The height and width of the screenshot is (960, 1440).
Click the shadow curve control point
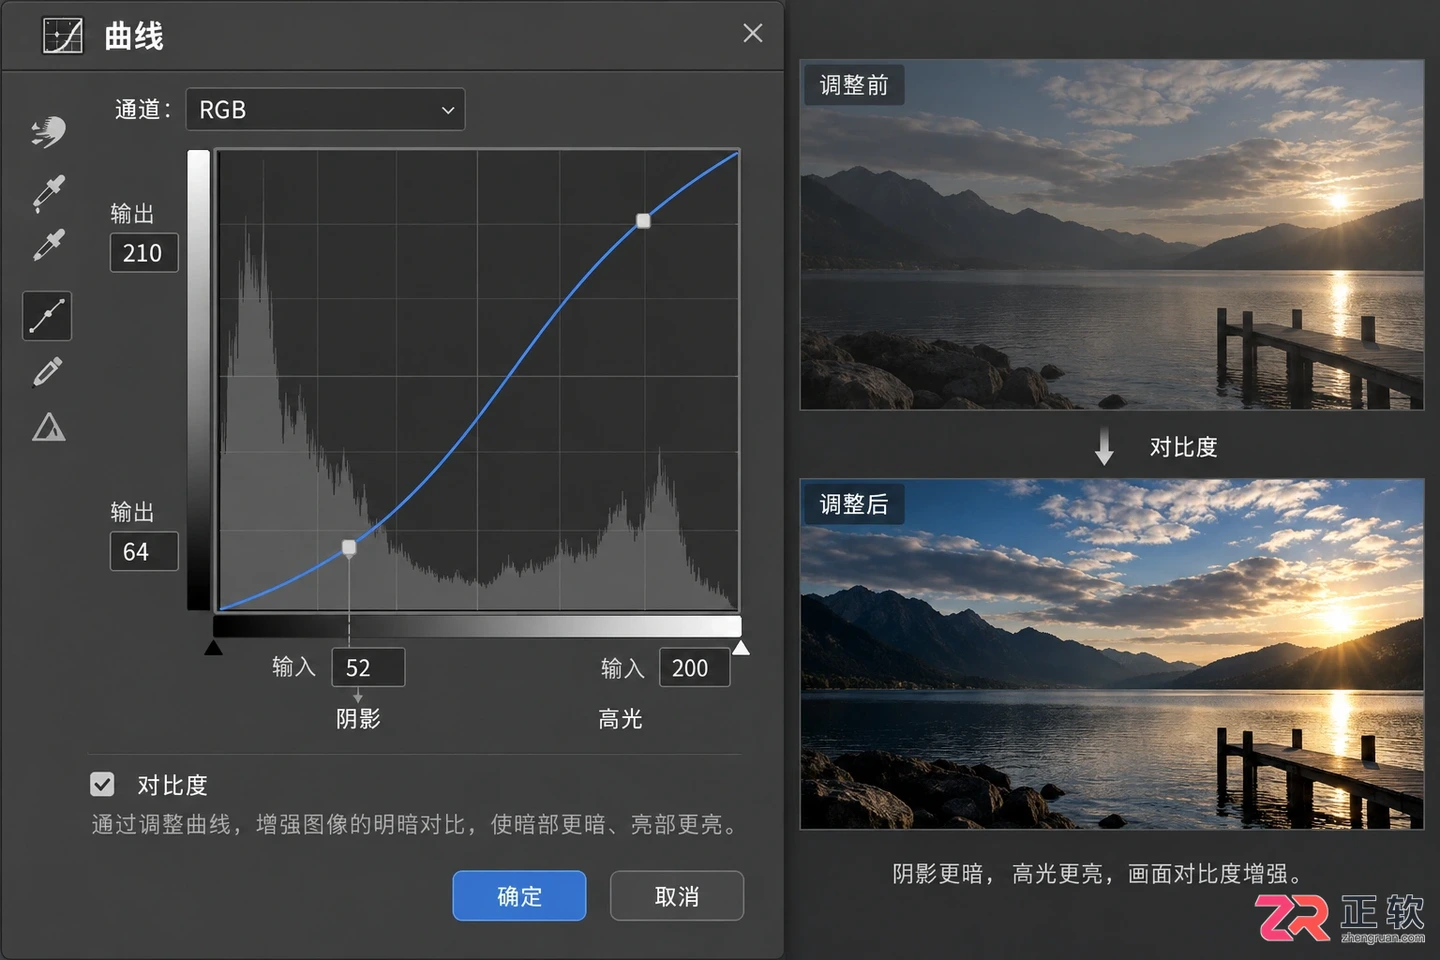coord(349,547)
